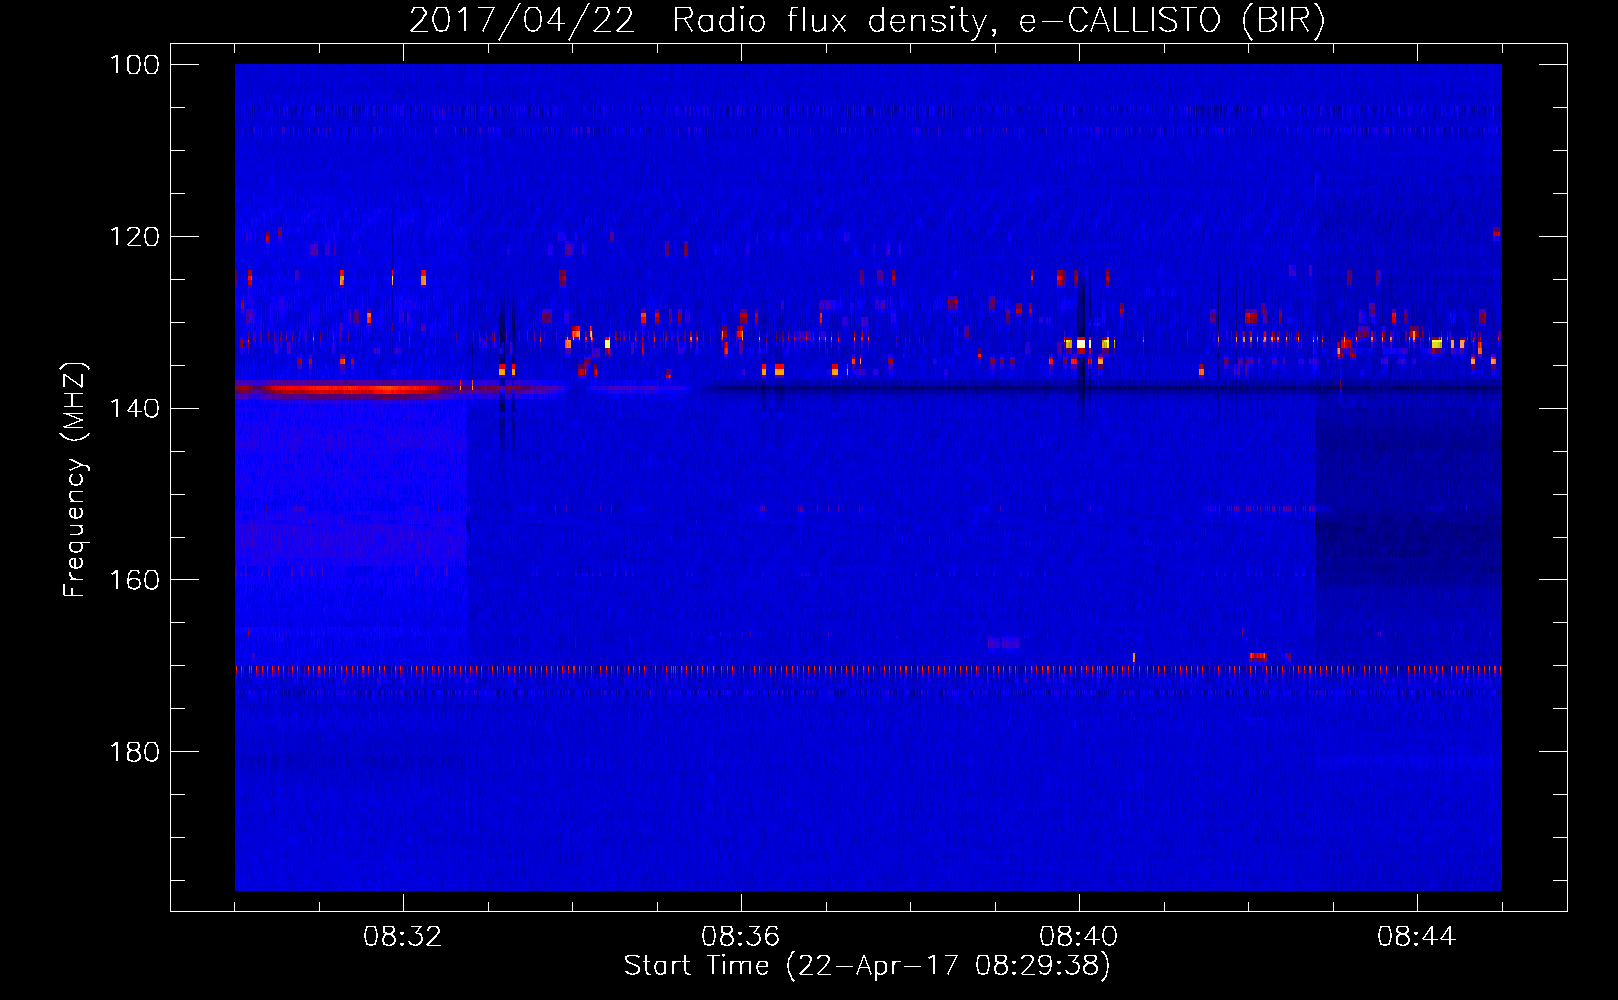1618x1000 pixels.
Task: Click the plot title "2017/04/22 Radio flux density, e-CALLISTO (BIR)"
Action: click(x=867, y=20)
